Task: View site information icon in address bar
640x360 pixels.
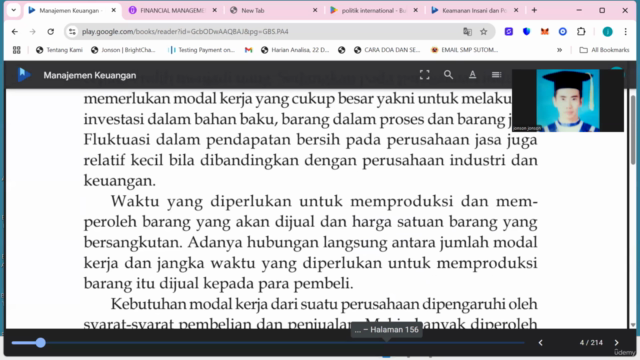Action: [x=72, y=31]
